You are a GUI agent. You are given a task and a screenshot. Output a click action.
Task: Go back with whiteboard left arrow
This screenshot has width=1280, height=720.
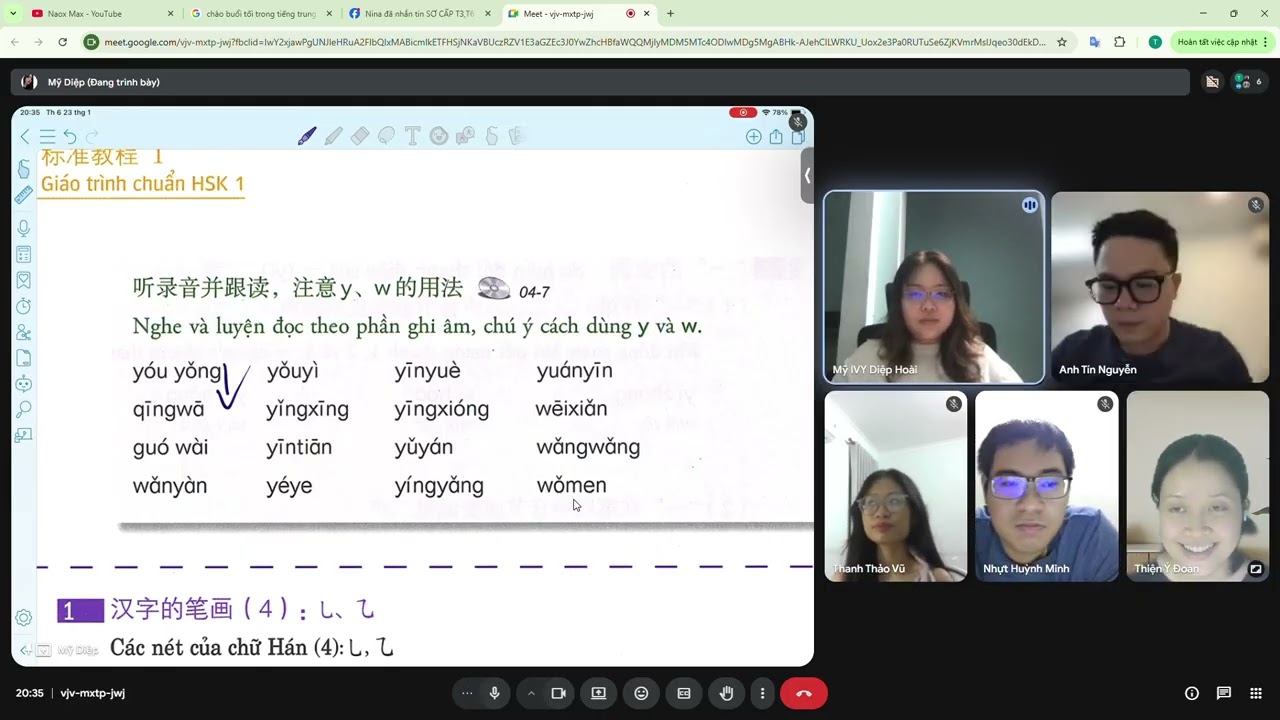(25, 137)
